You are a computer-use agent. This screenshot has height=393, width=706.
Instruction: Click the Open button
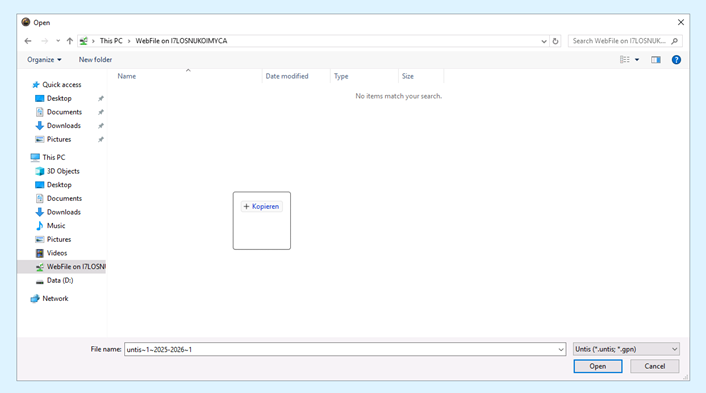point(597,366)
